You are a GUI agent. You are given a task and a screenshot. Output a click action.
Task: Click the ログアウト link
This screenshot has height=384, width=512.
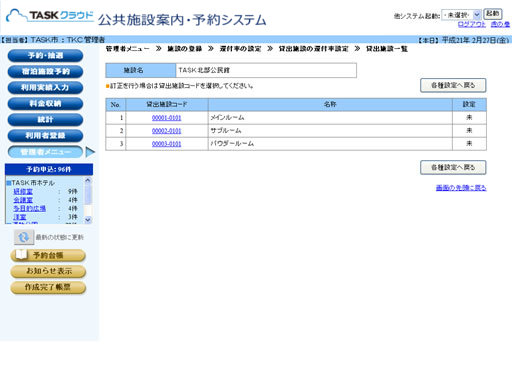(472, 24)
